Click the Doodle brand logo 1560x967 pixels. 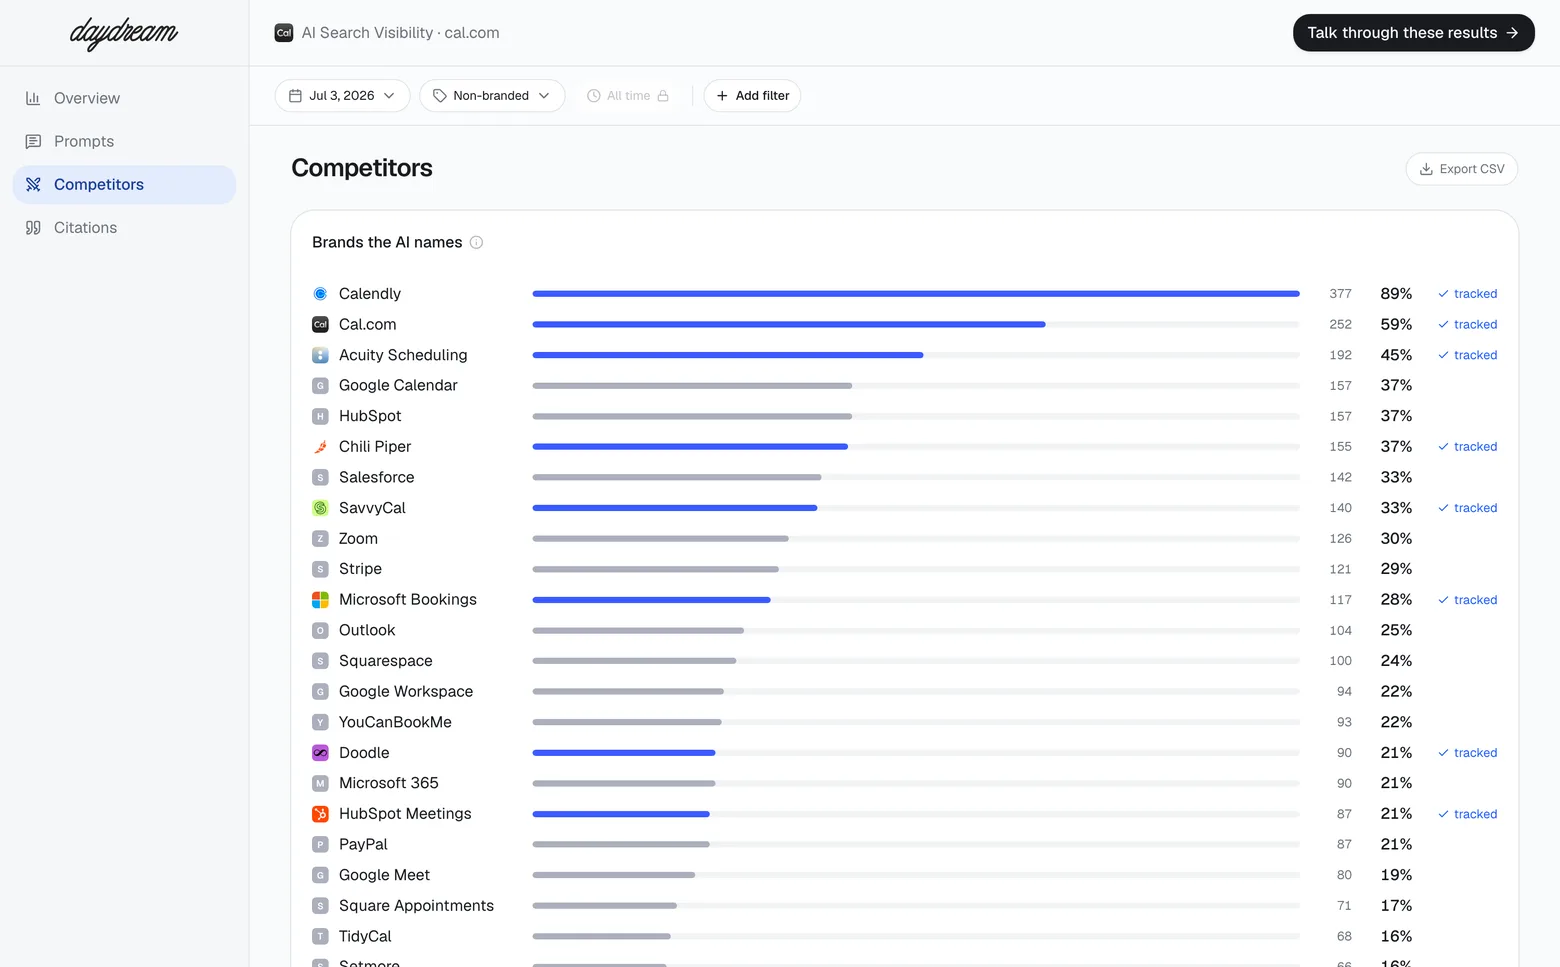pyautogui.click(x=320, y=753)
